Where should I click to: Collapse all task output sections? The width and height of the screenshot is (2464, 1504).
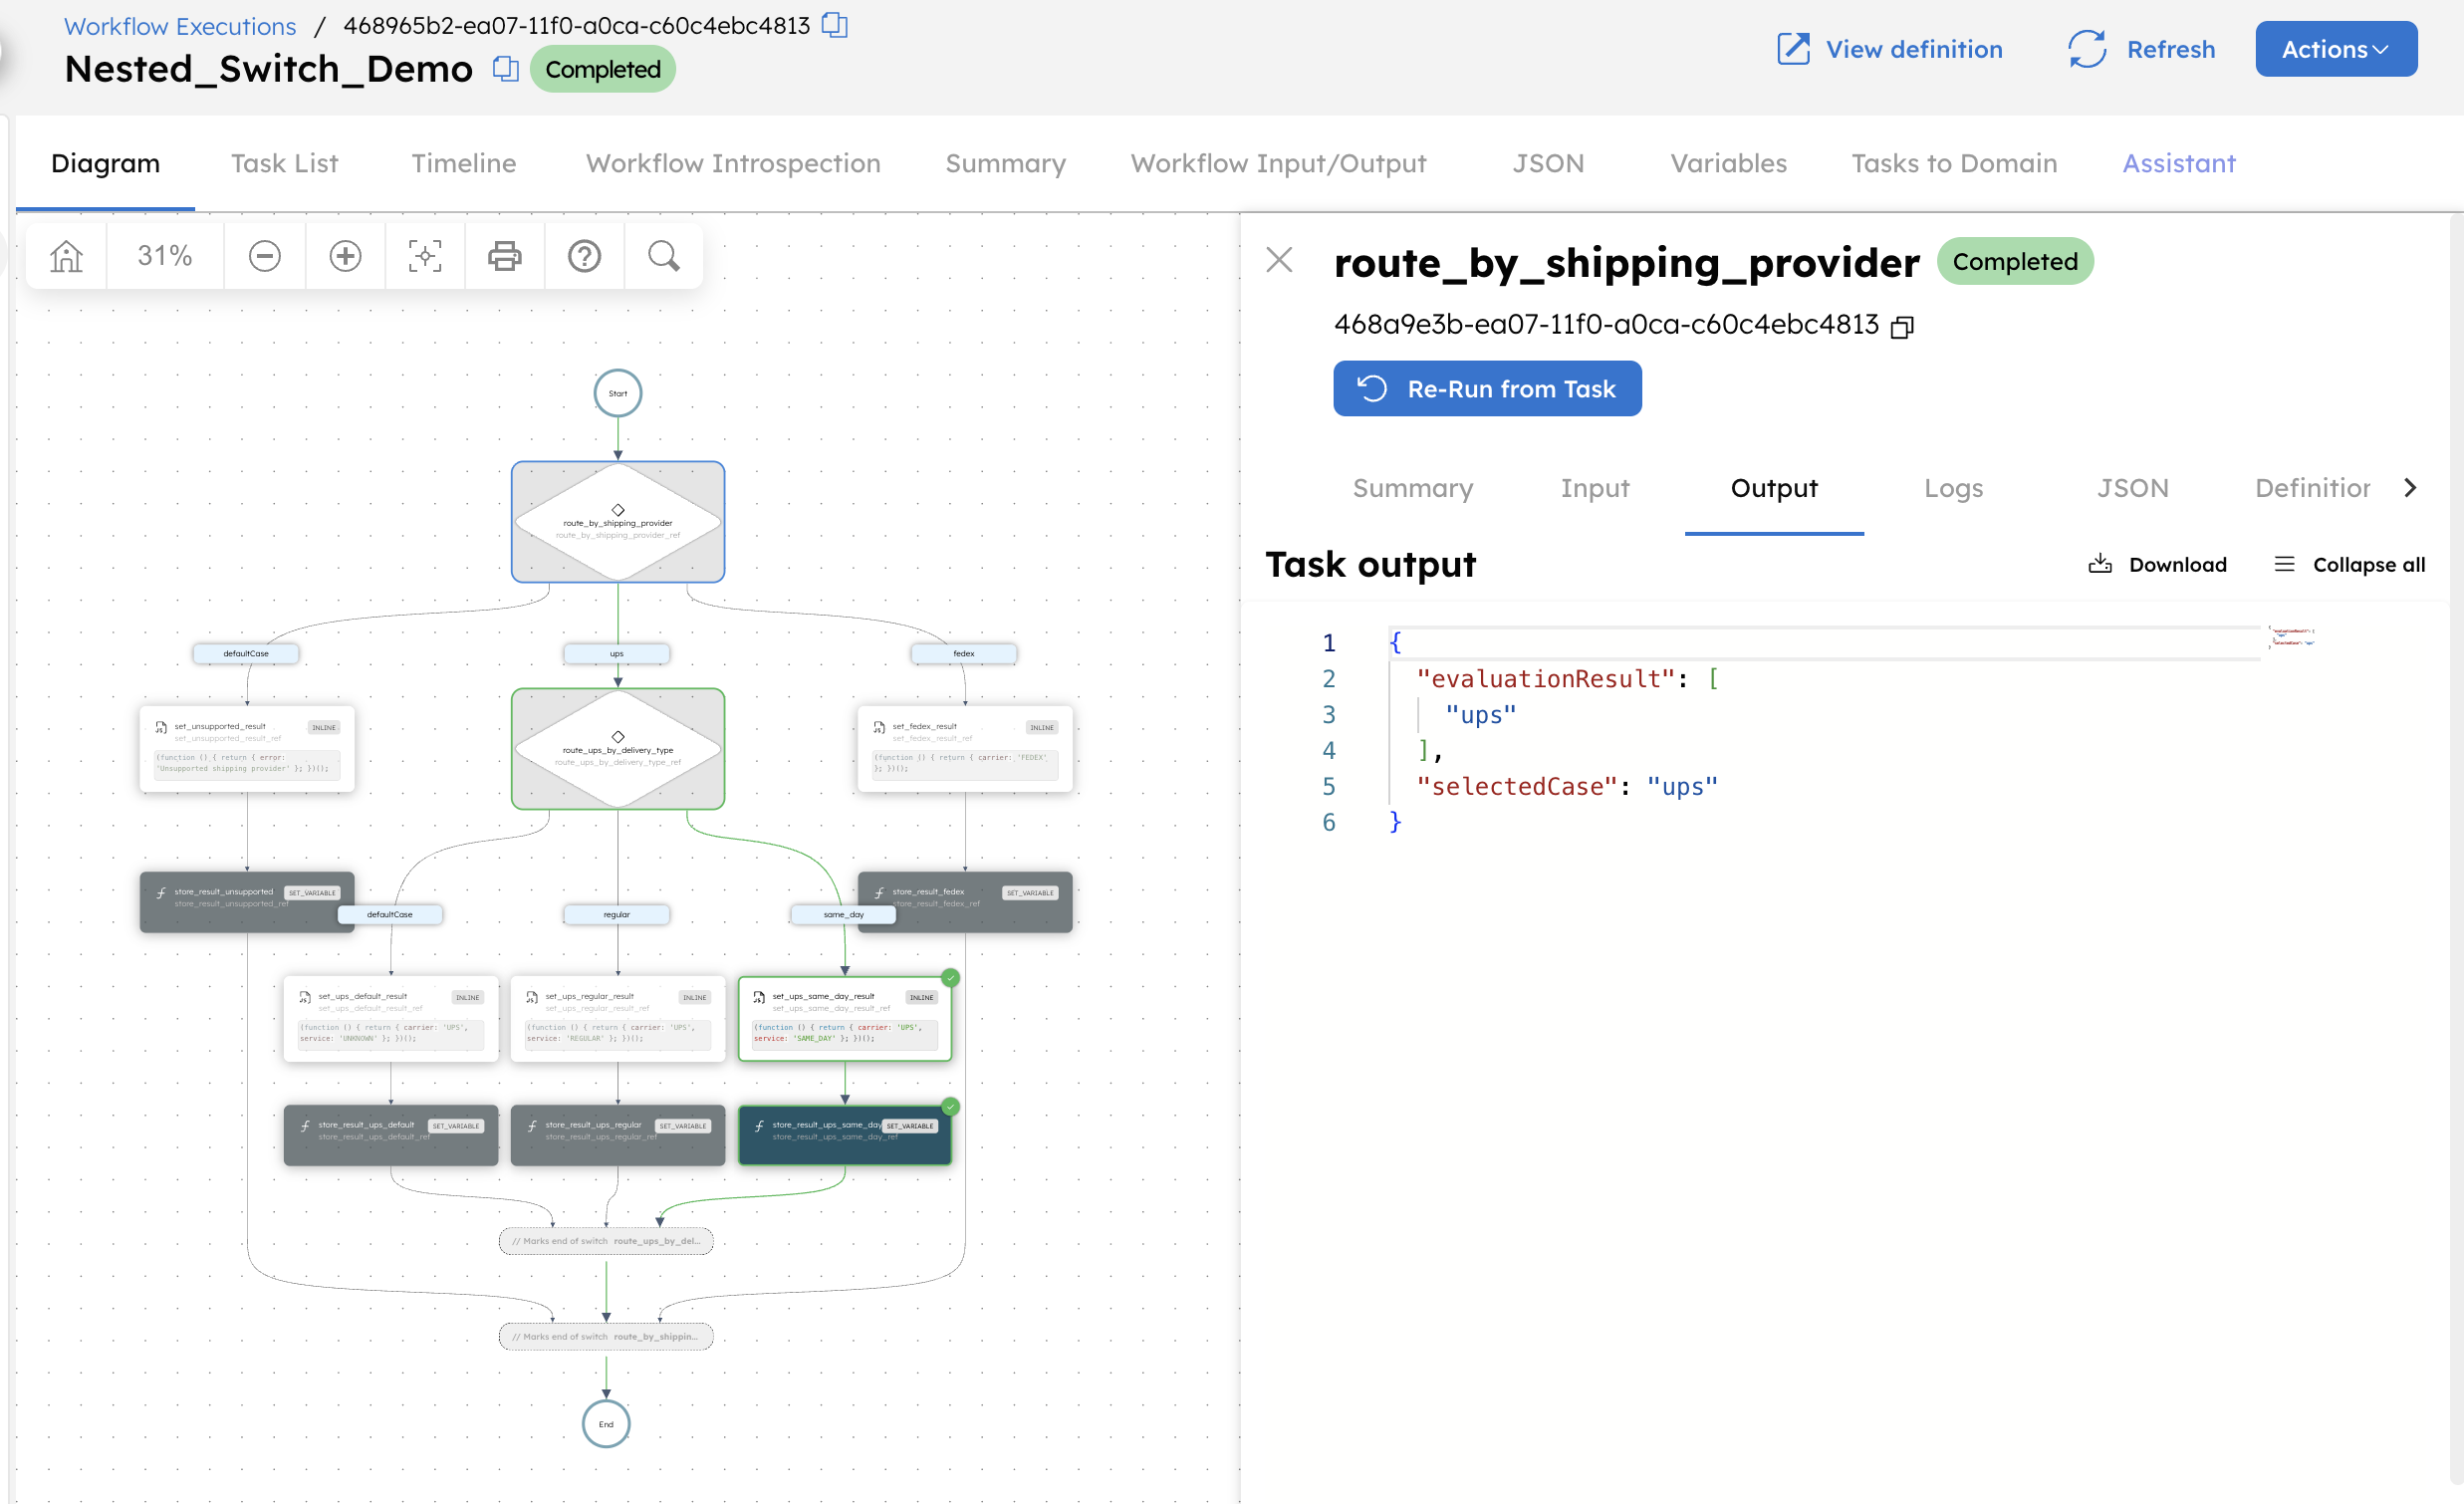(2348, 563)
